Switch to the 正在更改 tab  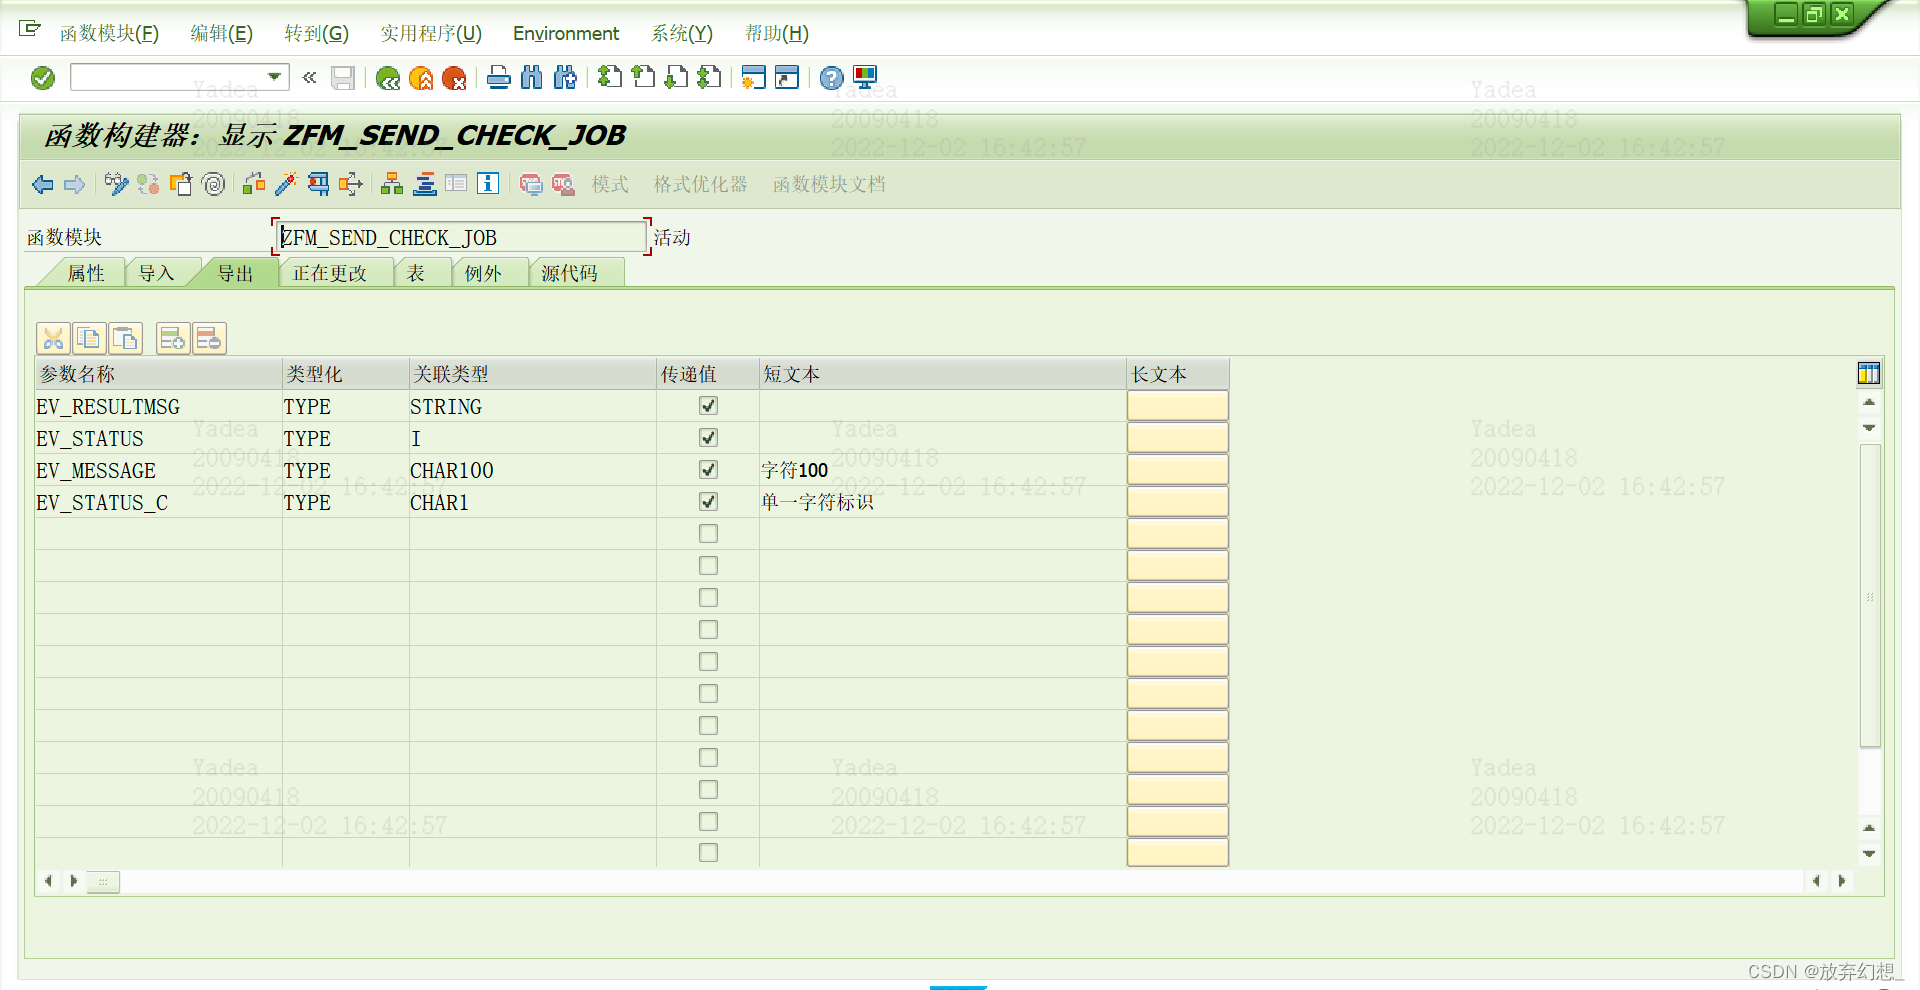pos(330,273)
